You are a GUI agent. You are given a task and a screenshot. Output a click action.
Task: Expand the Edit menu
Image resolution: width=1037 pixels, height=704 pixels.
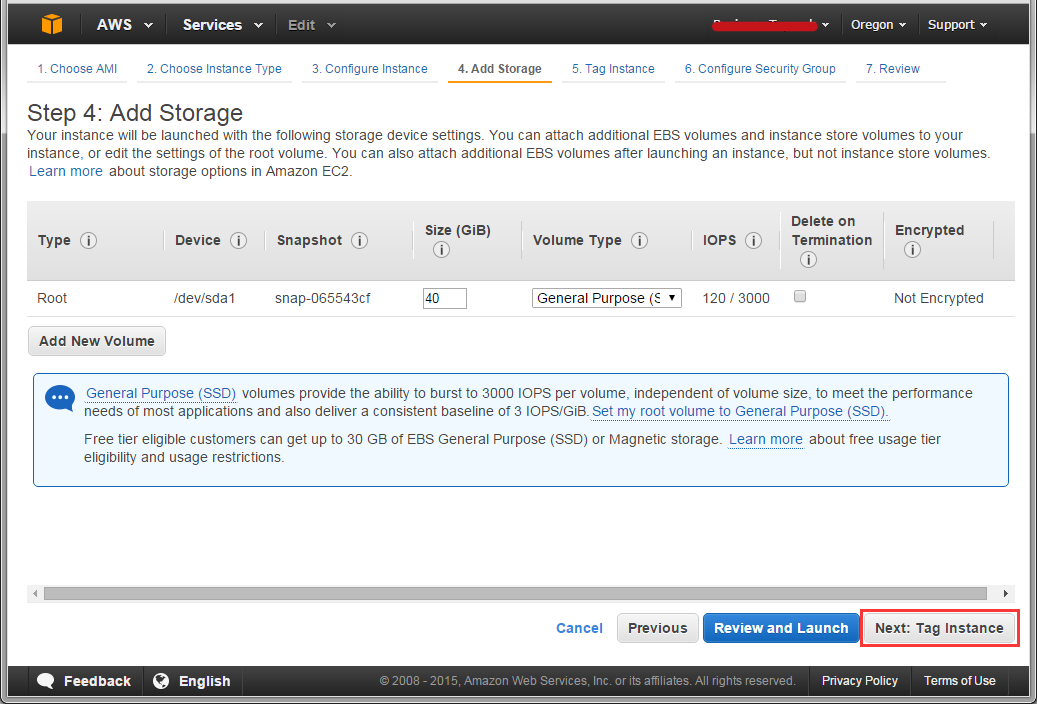(311, 24)
